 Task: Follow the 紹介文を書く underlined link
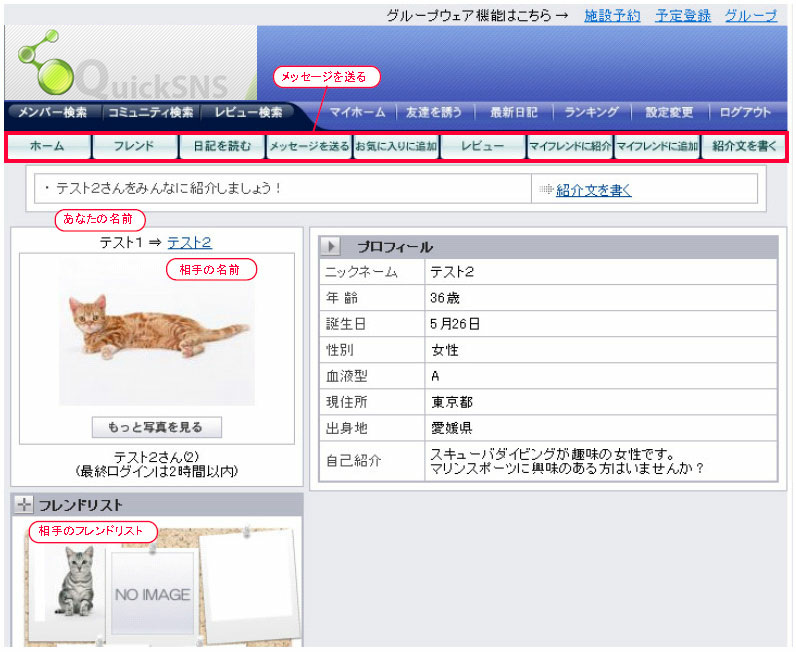593,190
